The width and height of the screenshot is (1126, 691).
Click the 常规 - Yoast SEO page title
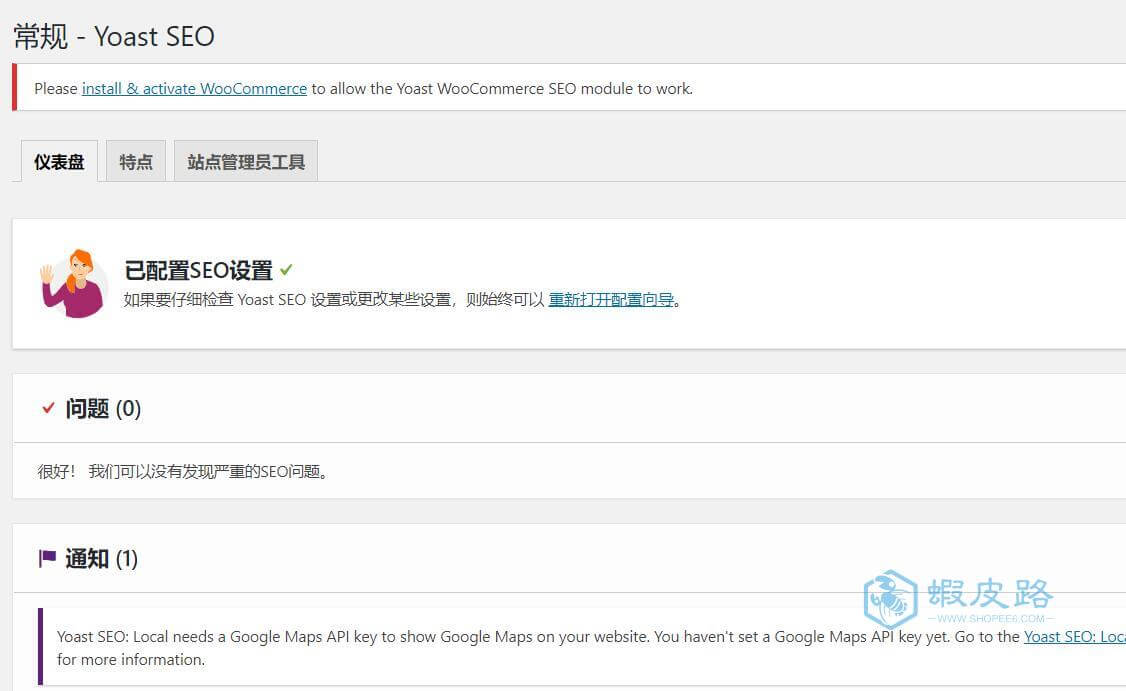pyautogui.click(x=114, y=37)
